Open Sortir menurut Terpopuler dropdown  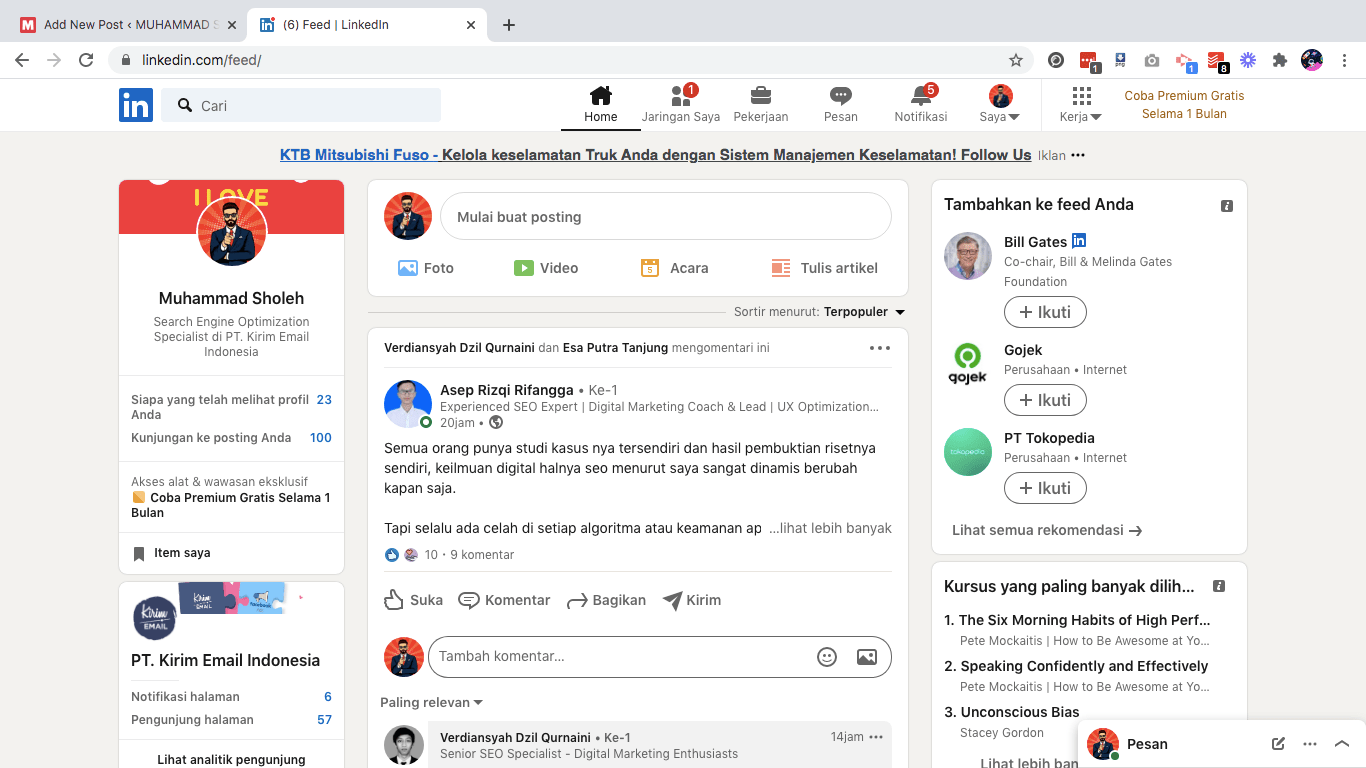pyautogui.click(x=865, y=312)
